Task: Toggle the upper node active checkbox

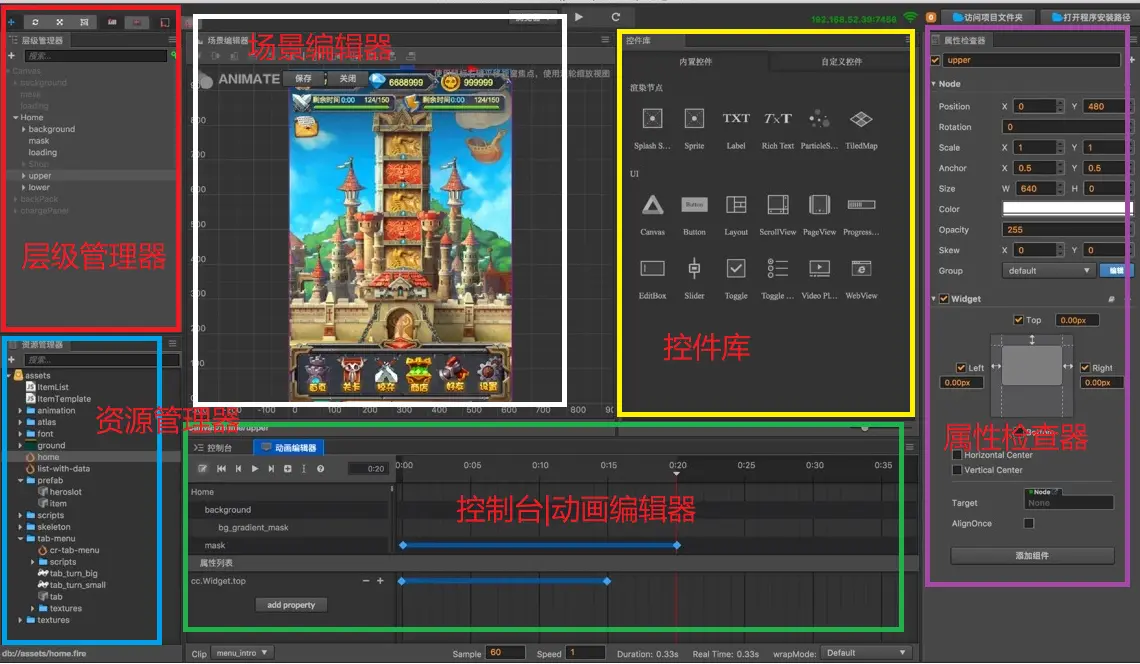Action: tap(936, 60)
